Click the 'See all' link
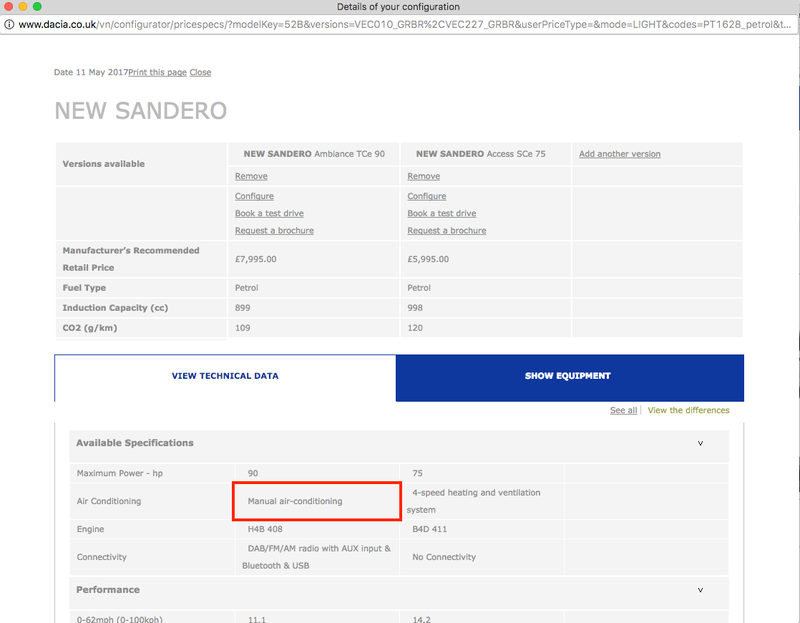800x623 pixels. coord(623,410)
